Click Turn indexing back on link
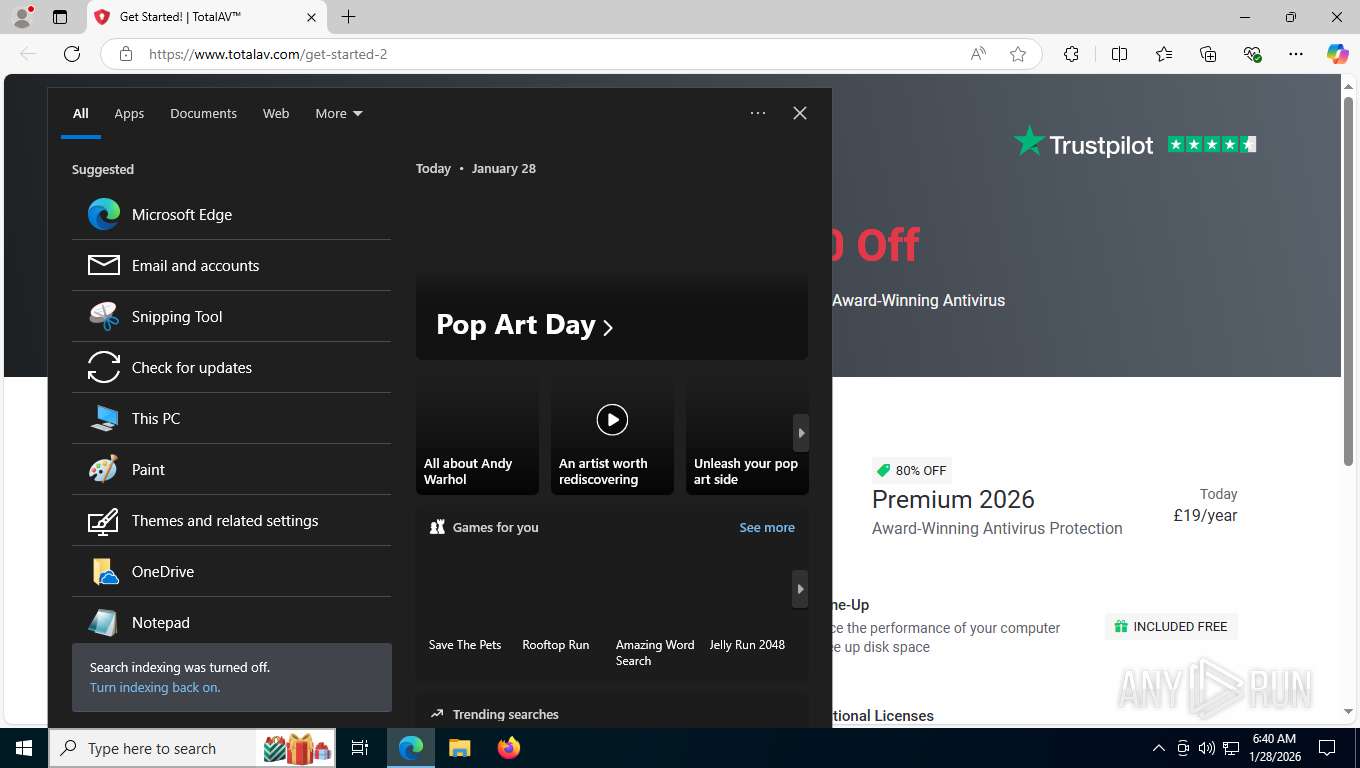This screenshot has width=1360, height=768. tap(155, 687)
